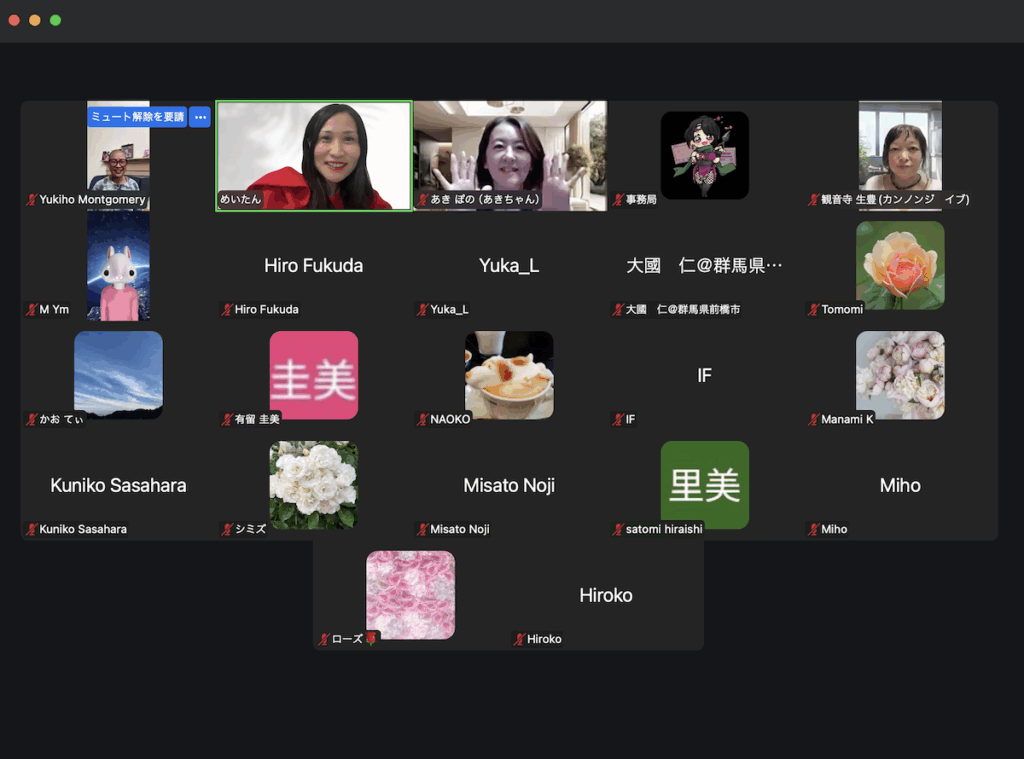Select the めいたん active speaker video tile
This screenshot has height=759, width=1024.
point(314,155)
